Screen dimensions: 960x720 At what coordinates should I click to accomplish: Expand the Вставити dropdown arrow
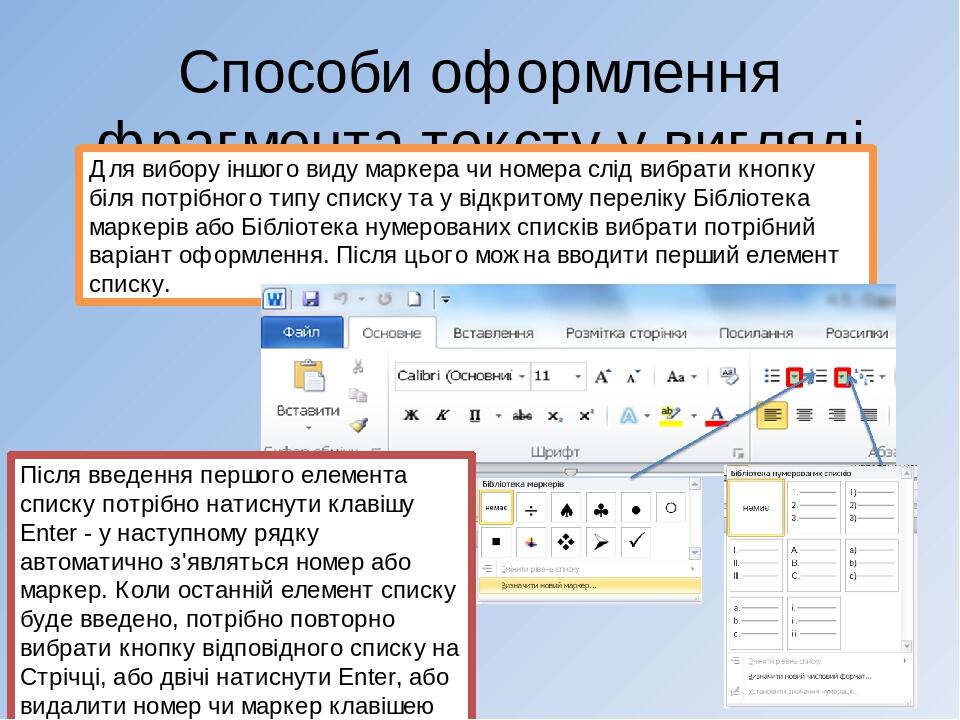pos(309,428)
